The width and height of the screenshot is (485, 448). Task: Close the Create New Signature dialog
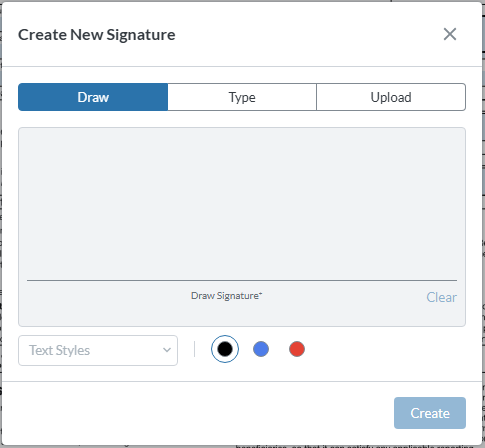[x=450, y=34]
